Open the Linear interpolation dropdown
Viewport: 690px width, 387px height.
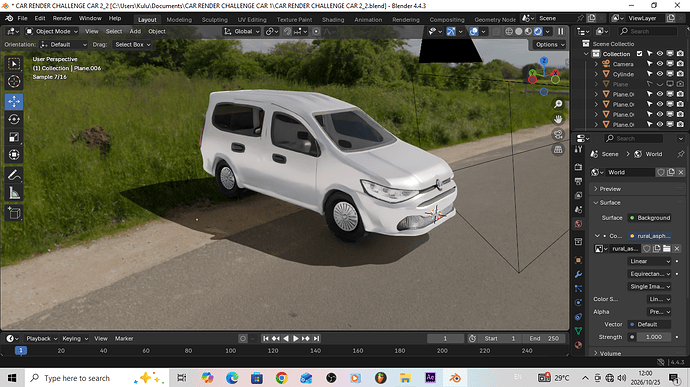click(x=650, y=261)
